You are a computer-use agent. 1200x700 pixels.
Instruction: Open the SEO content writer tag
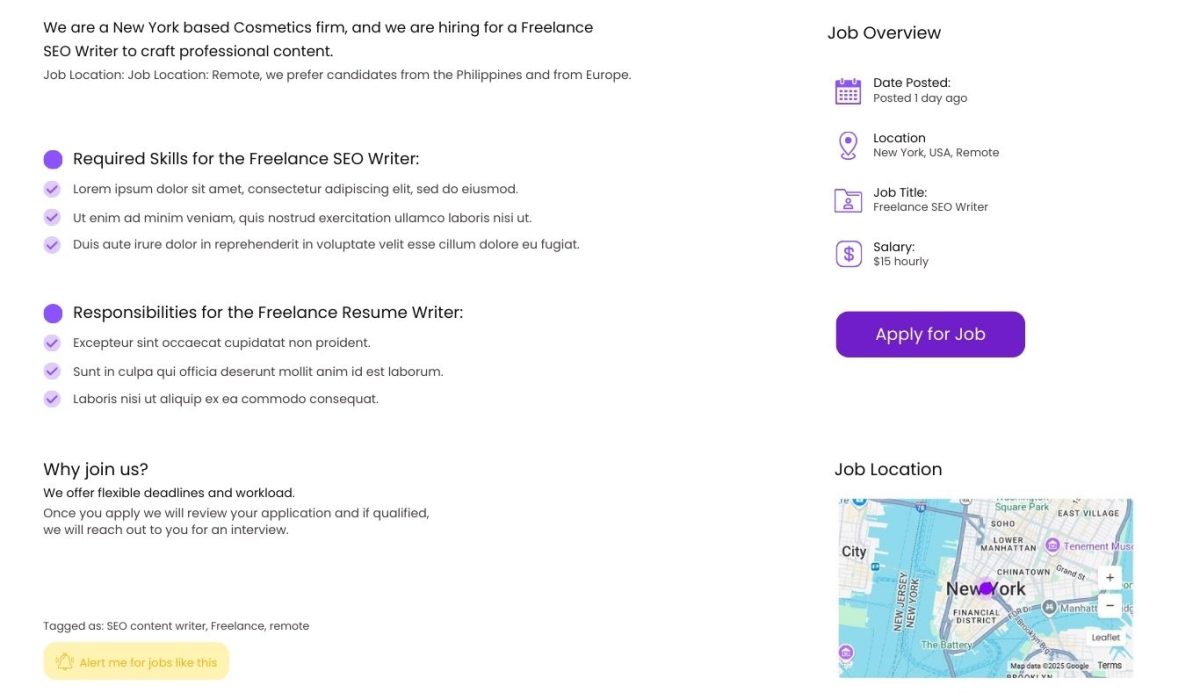pos(156,626)
